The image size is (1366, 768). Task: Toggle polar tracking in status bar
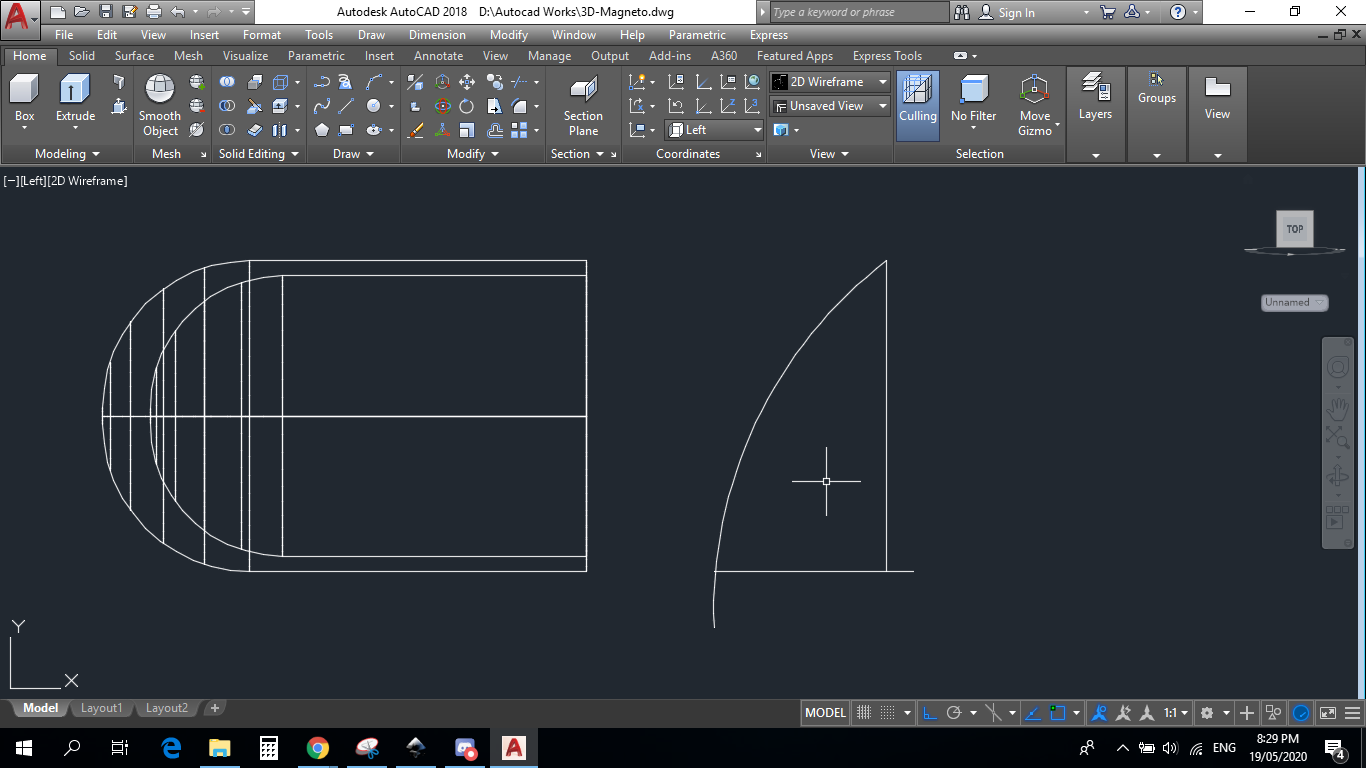(954, 713)
